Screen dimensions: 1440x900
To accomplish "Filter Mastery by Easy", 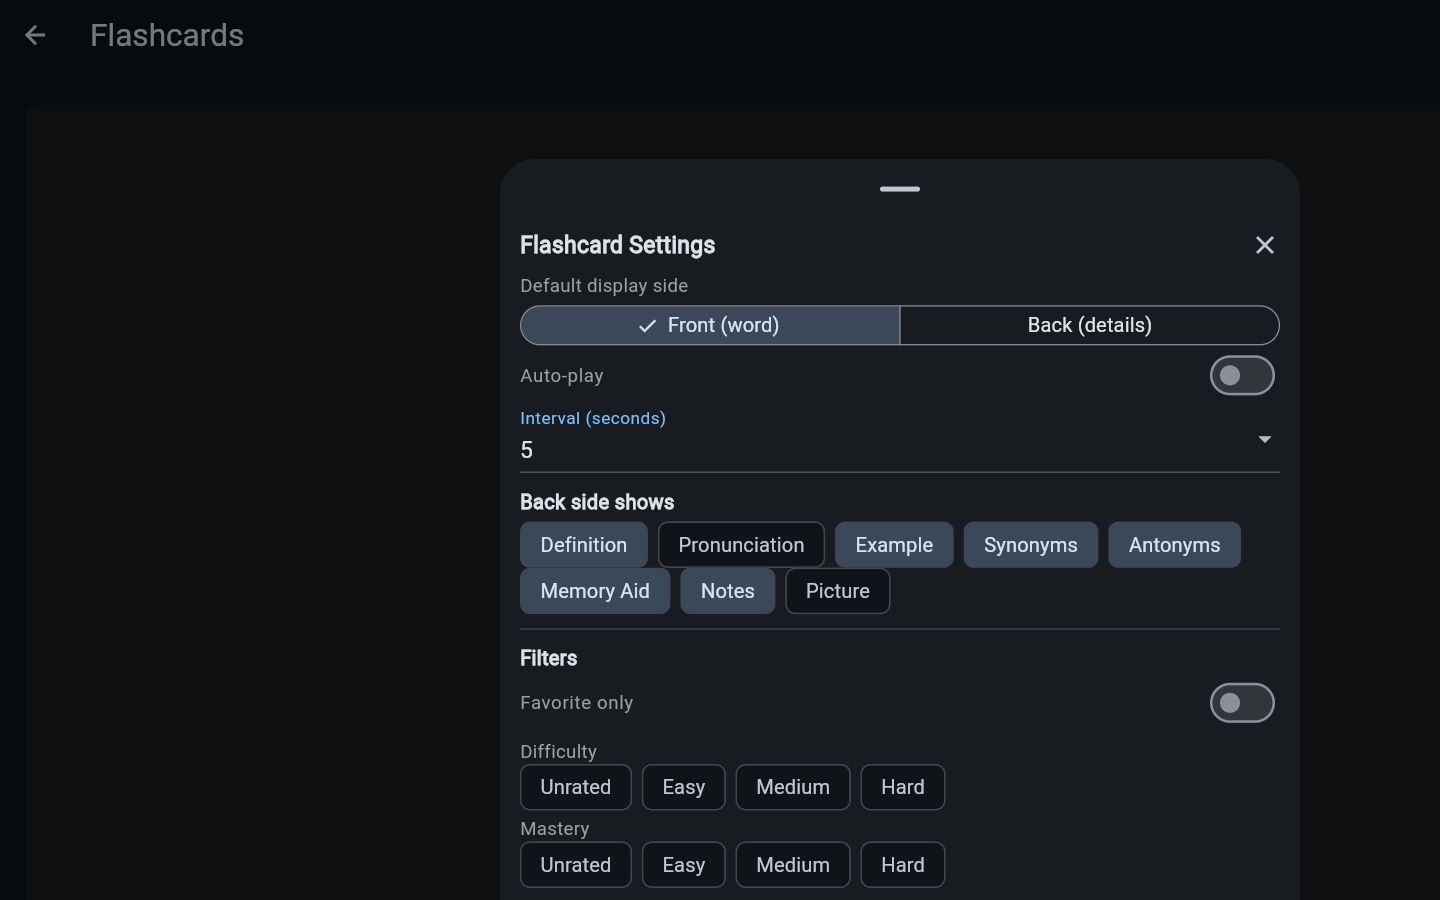I will (684, 865).
